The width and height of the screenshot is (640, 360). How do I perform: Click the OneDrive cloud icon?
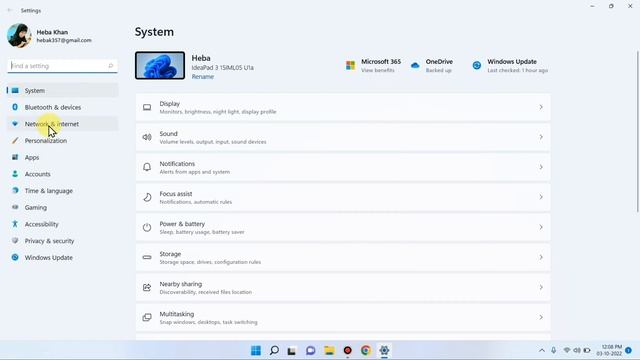(415, 65)
